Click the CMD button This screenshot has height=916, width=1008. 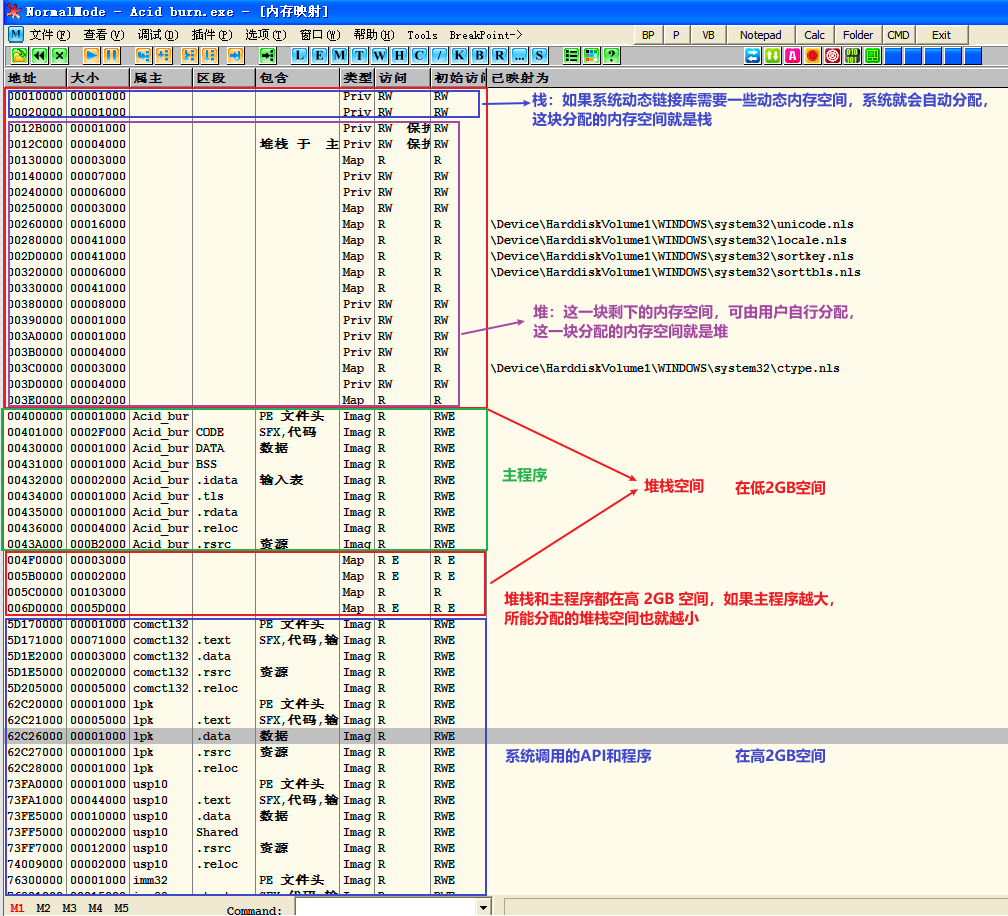click(x=898, y=35)
